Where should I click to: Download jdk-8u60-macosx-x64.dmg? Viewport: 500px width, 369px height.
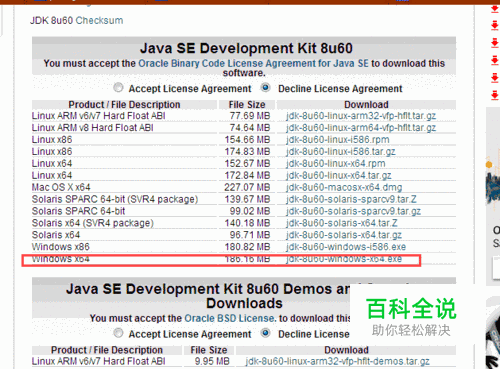(x=344, y=187)
